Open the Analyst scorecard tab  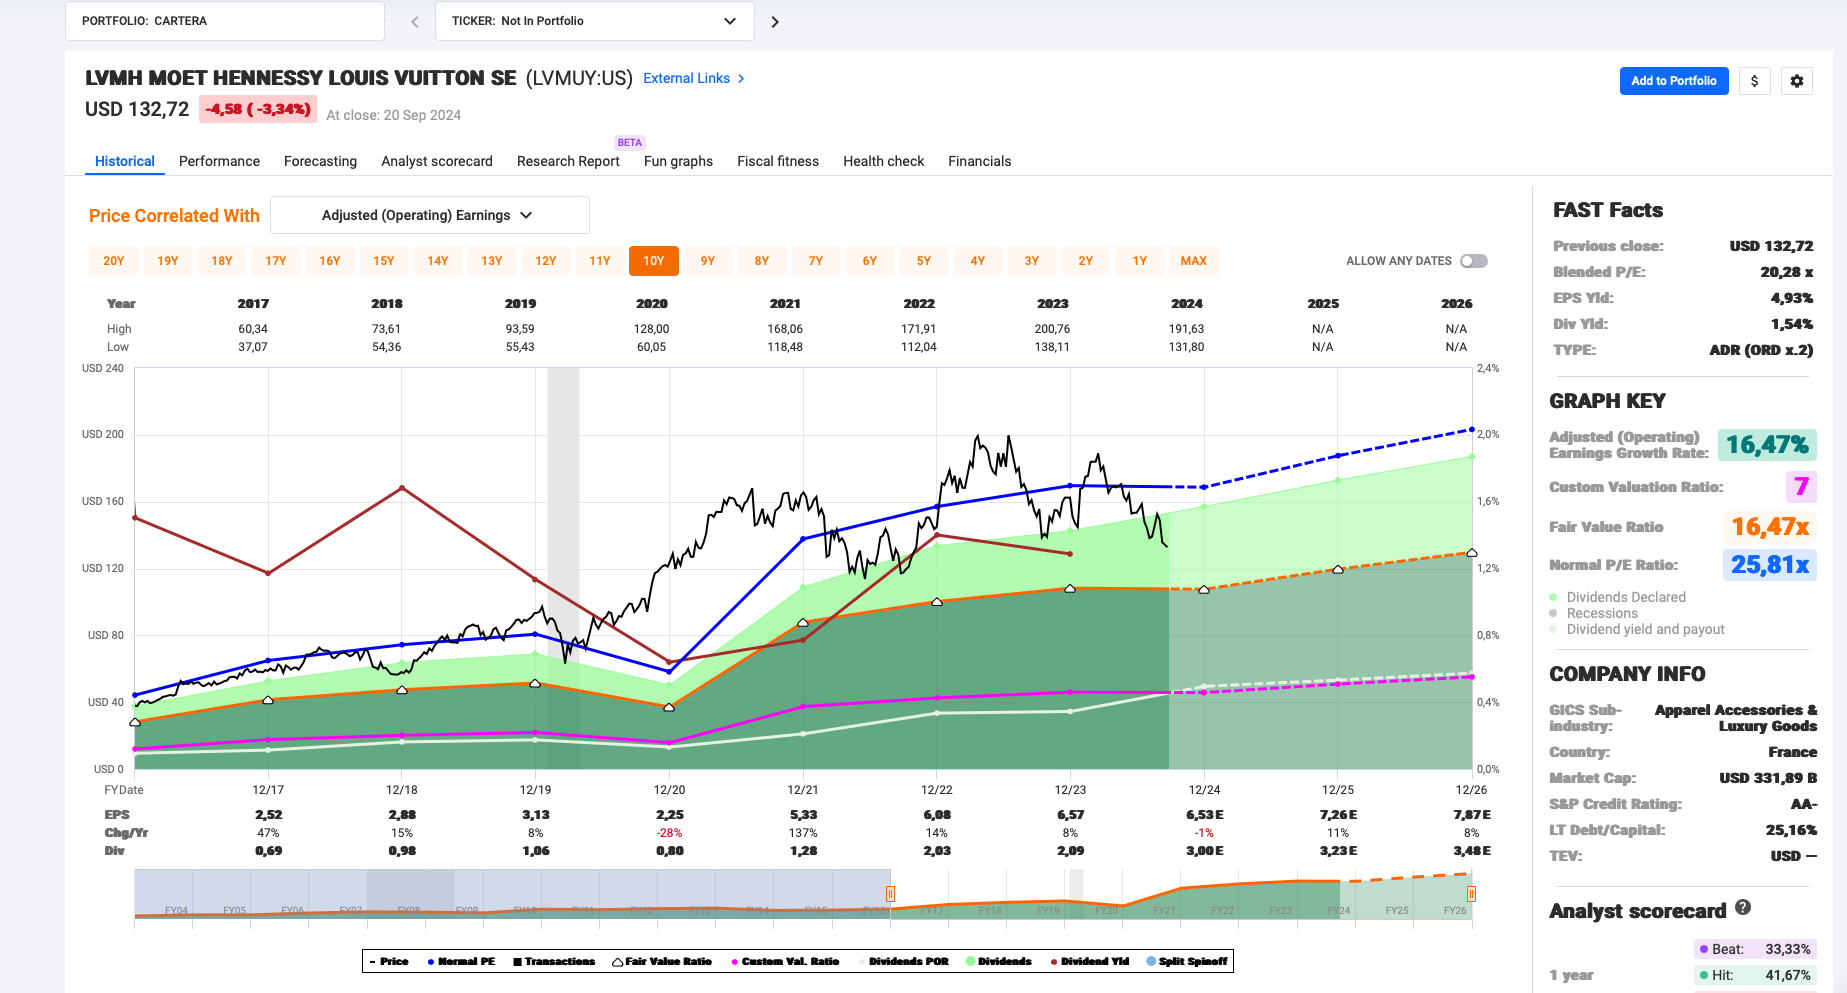click(x=437, y=161)
